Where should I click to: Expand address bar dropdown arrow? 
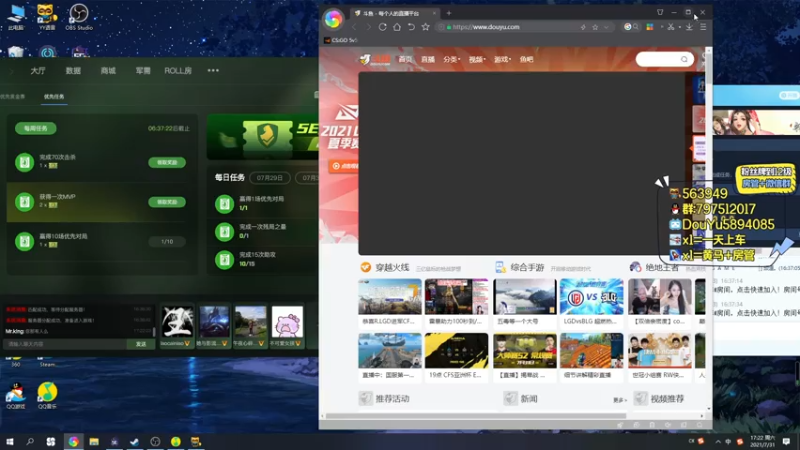(x=606, y=27)
